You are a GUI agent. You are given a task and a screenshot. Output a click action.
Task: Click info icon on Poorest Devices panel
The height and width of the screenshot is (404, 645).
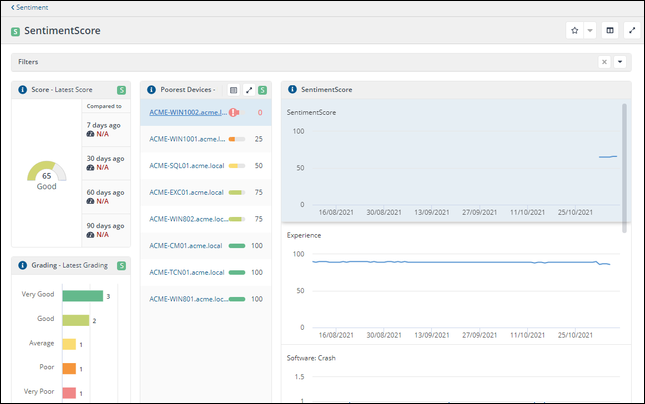pos(151,90)
